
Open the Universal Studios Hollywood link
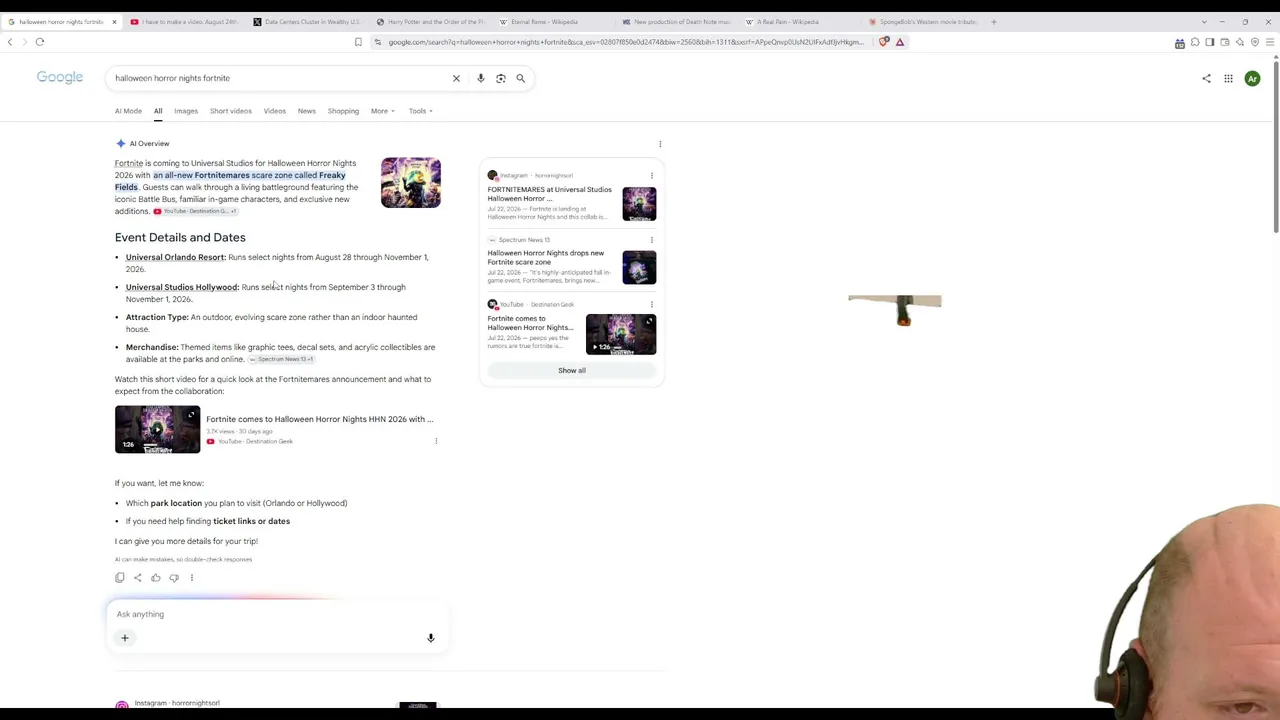[x=182, y=287]
